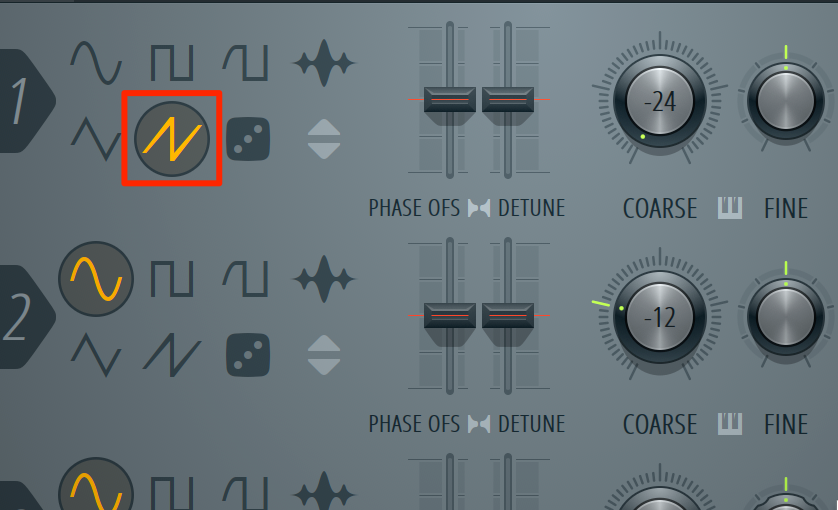Screen dimensions: 838x510
Task: Click oscillator 1 coarse knob showing -24
Action: (660, 101)
